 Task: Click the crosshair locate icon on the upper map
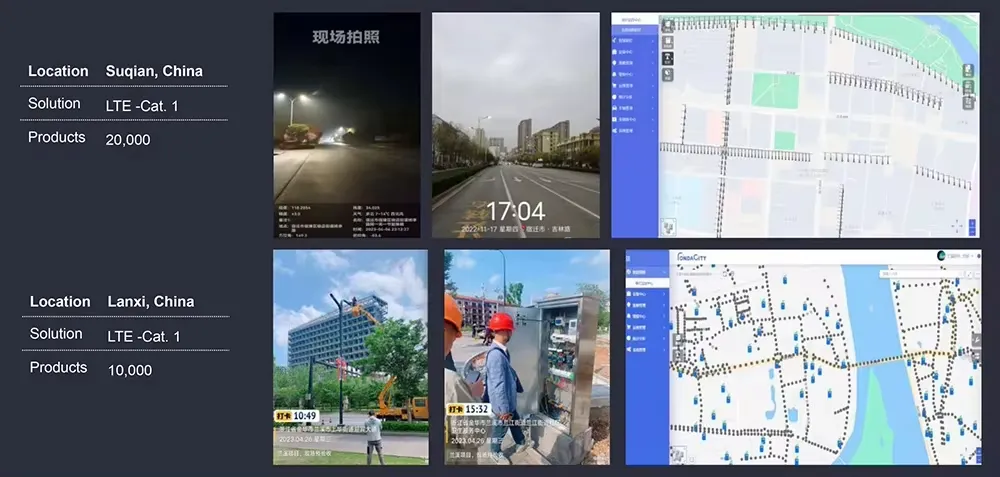click(x=957, y=226)
